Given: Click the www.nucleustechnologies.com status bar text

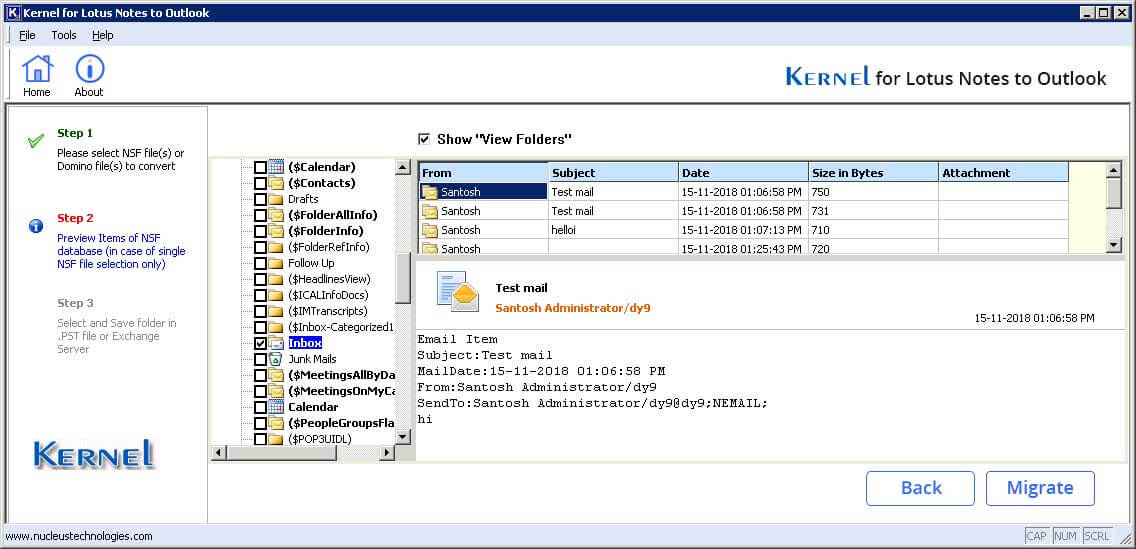Looking at the screenshot, I should click(x=79, y=536).
